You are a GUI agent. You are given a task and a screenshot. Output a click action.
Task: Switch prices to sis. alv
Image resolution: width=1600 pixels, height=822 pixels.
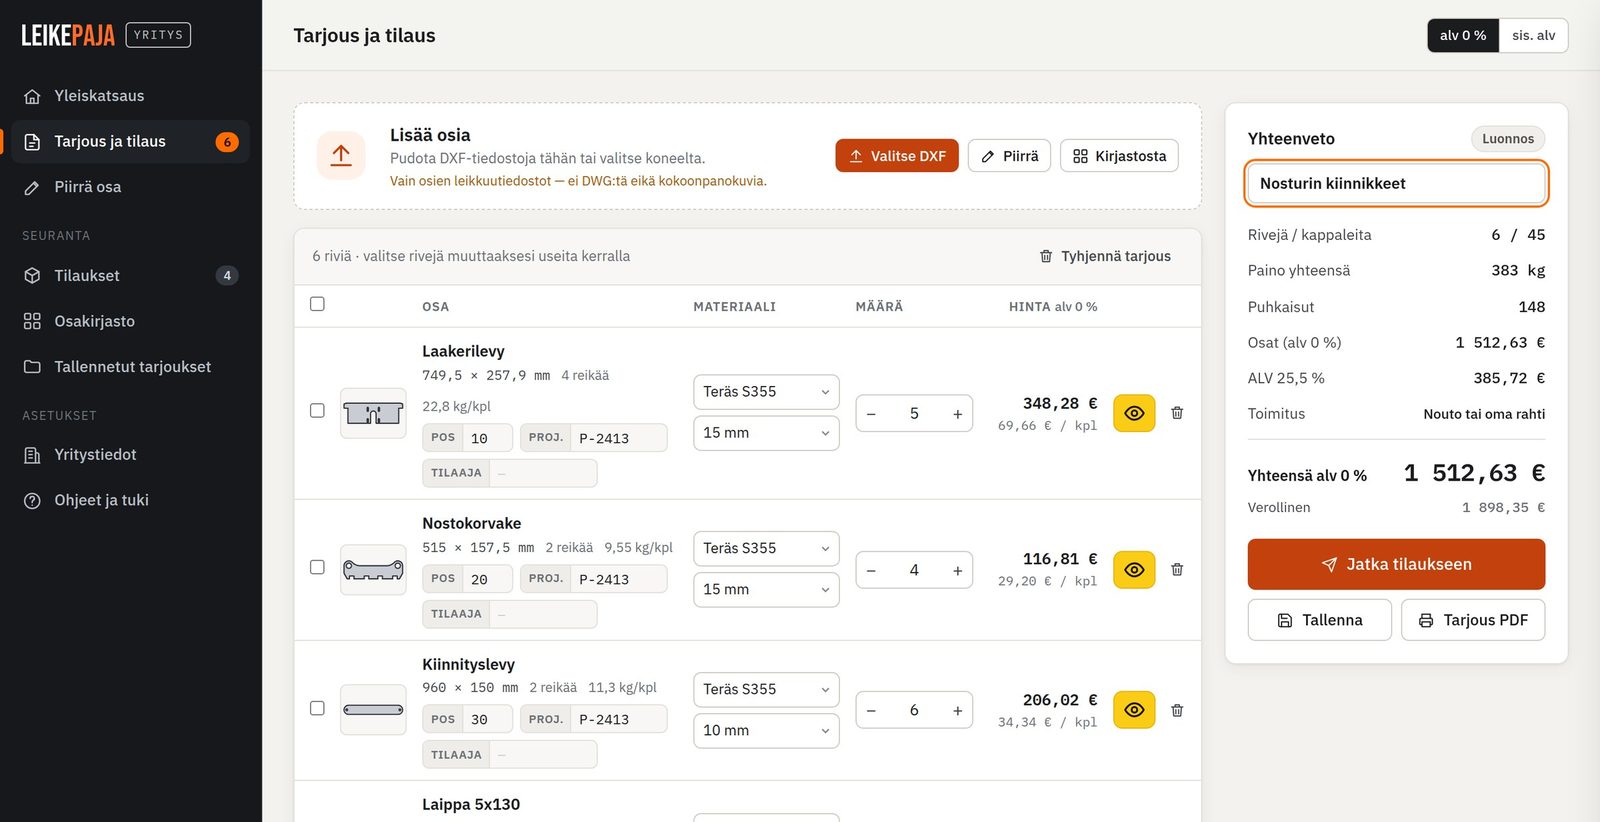pyautogui.click(x=1533, y=36)
